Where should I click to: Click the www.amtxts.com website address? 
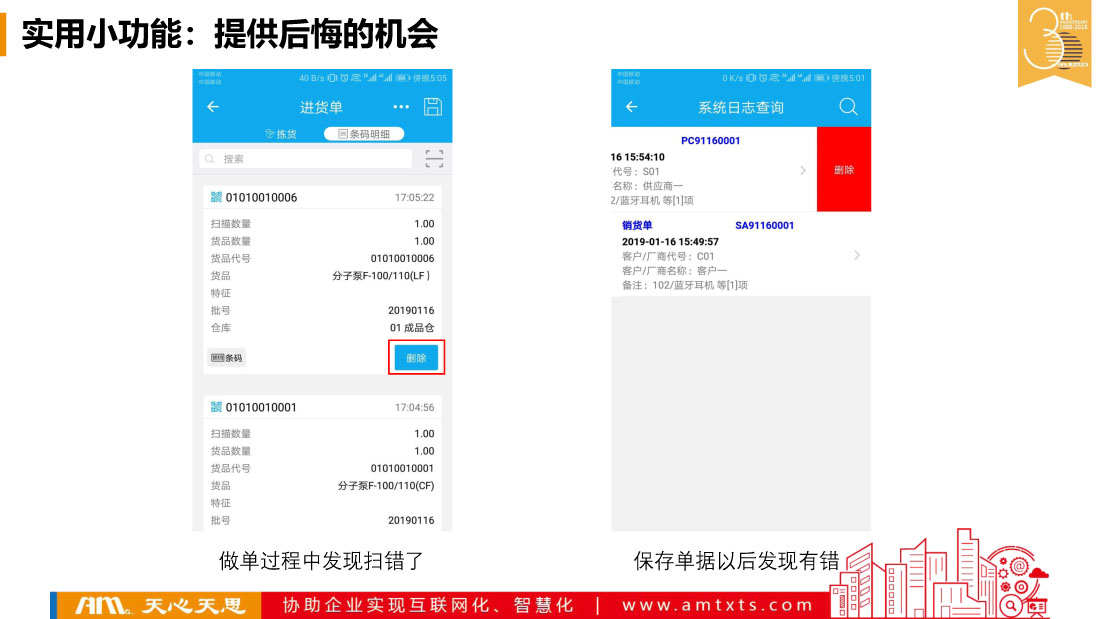(x=717, y=605)
